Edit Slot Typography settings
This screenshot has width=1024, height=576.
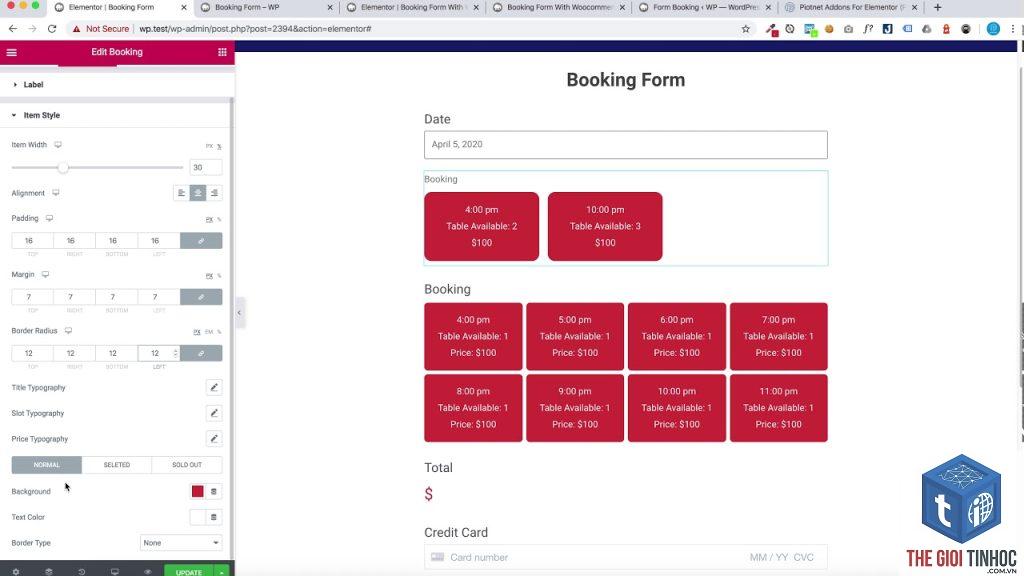tap(214, 413)
